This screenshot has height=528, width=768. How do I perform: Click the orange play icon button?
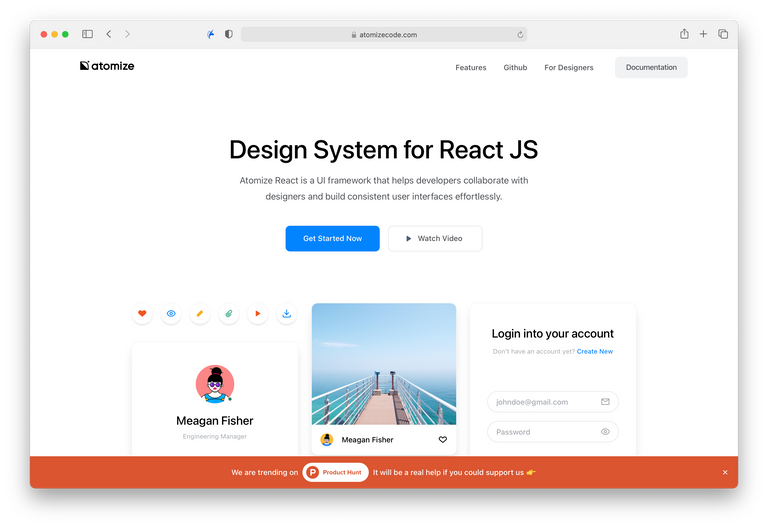258,313
